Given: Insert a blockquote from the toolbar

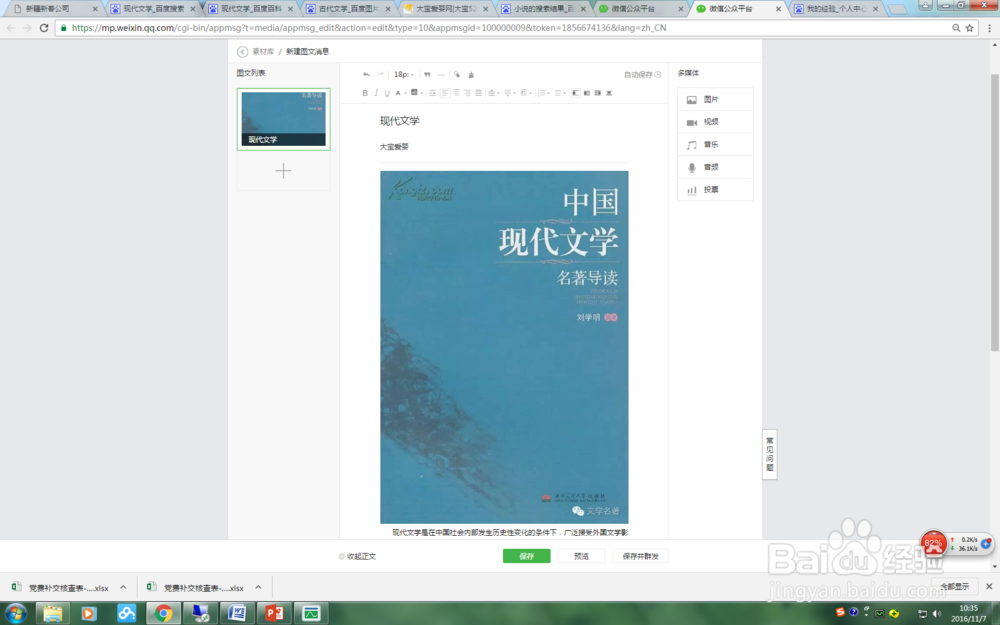Looking at the screenshot, I should 427,74.
